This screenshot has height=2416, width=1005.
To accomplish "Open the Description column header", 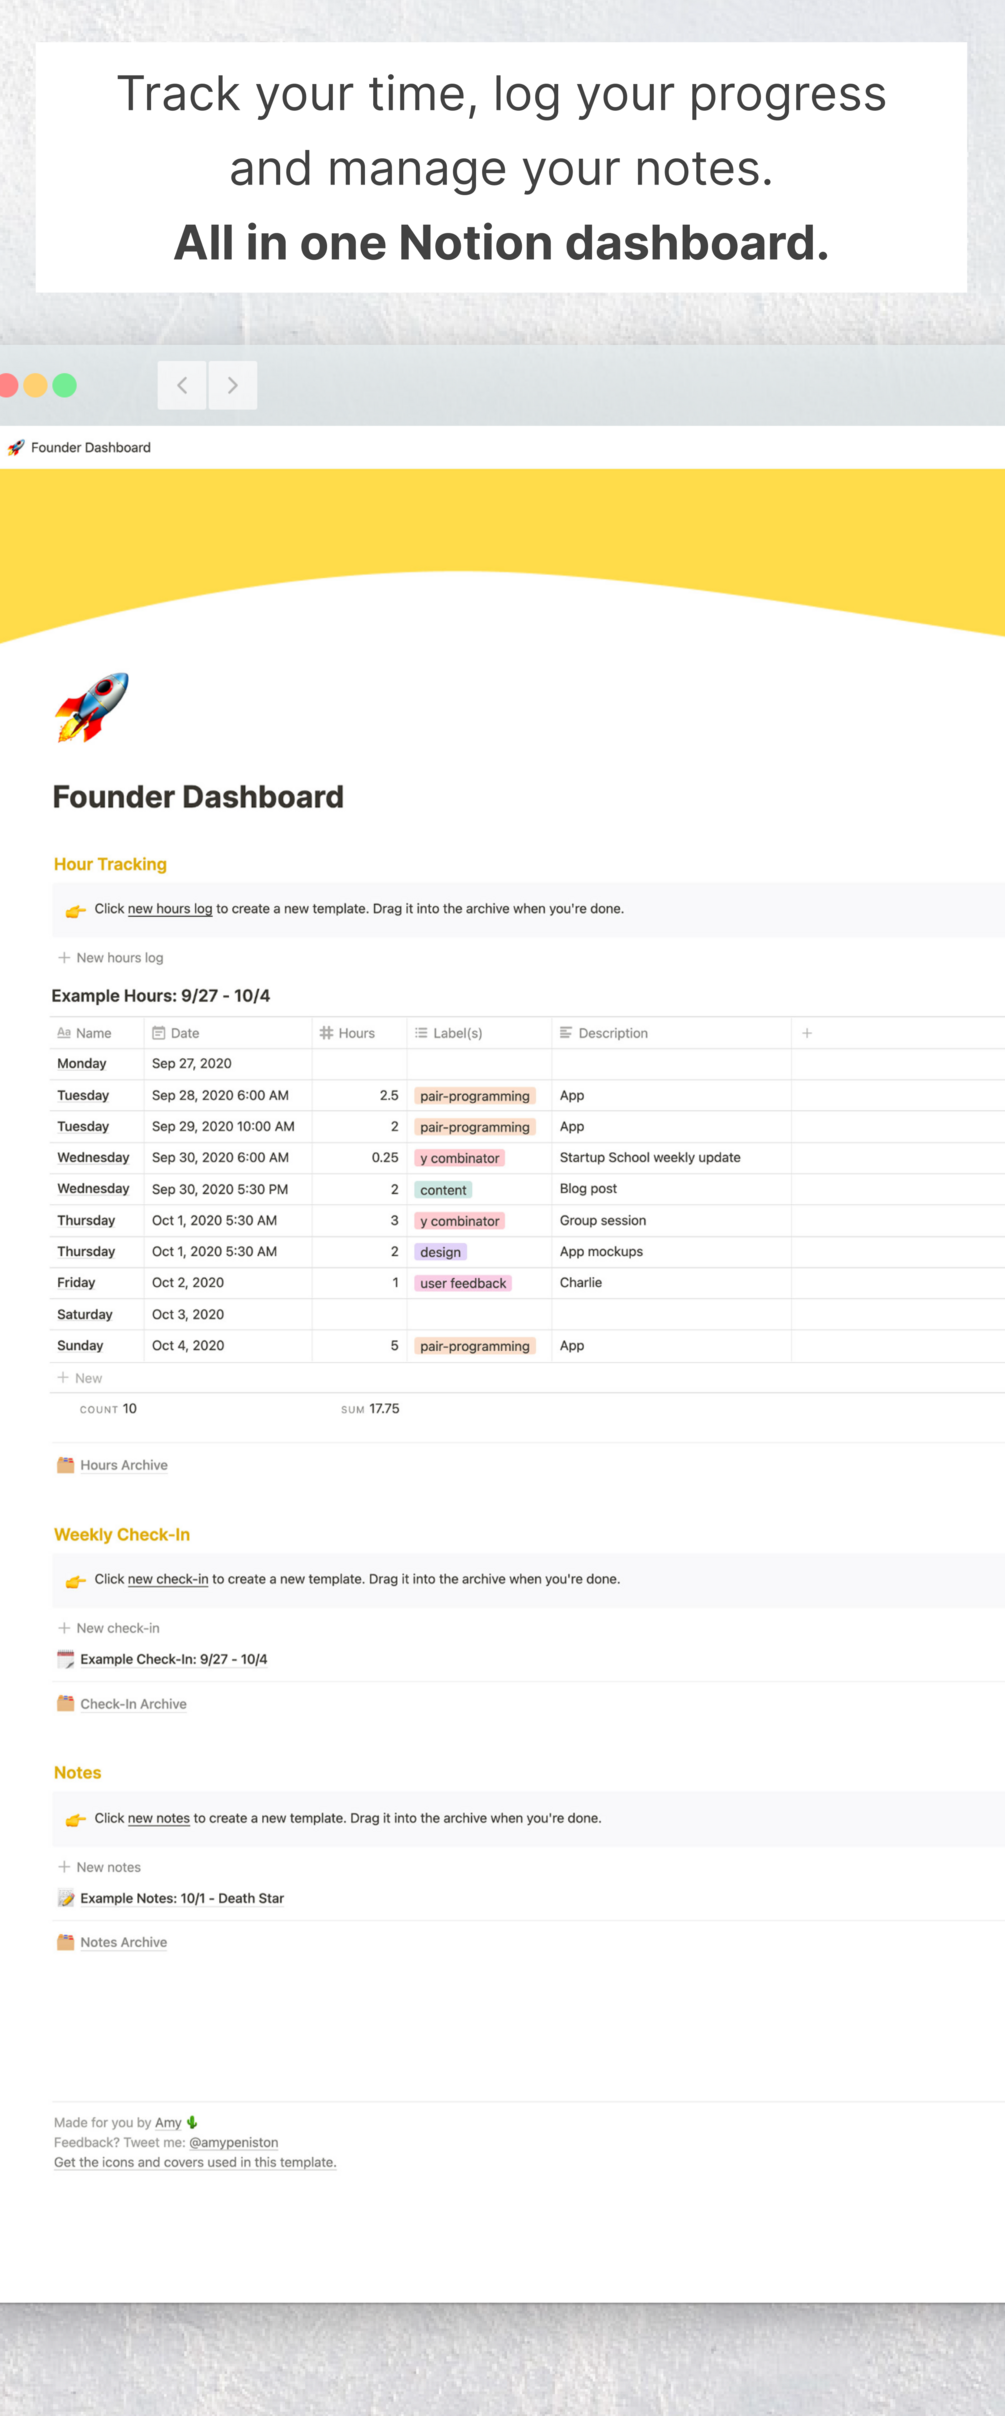I will coord(672,1033).
